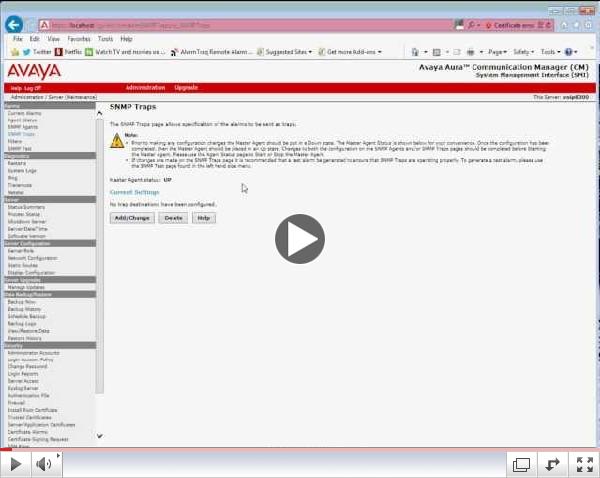This screenshot has width=600, height=478.
Task: Click the share arrow icon in the player bar
Action: [552, 465]
